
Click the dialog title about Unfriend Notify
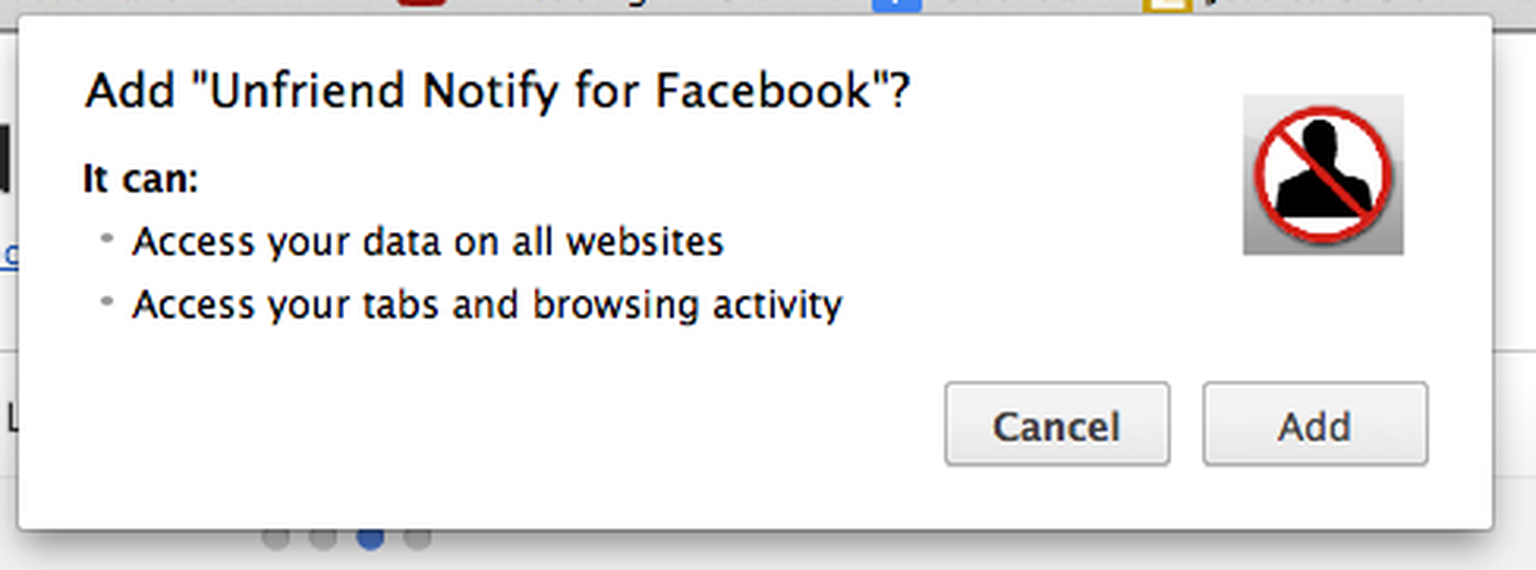click(x=498, y=92)
